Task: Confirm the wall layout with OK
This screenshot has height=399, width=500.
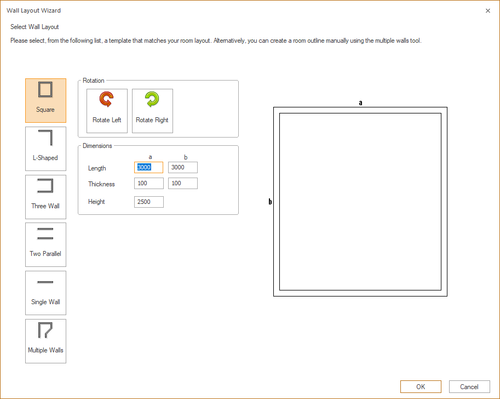Action: coord(421,387)
